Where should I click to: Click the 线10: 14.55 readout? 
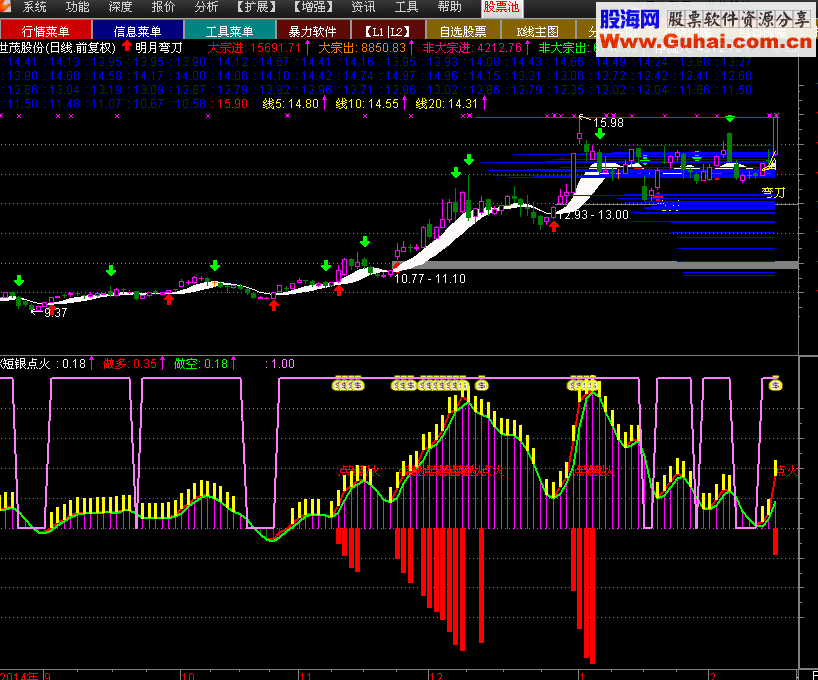[367, 104]
